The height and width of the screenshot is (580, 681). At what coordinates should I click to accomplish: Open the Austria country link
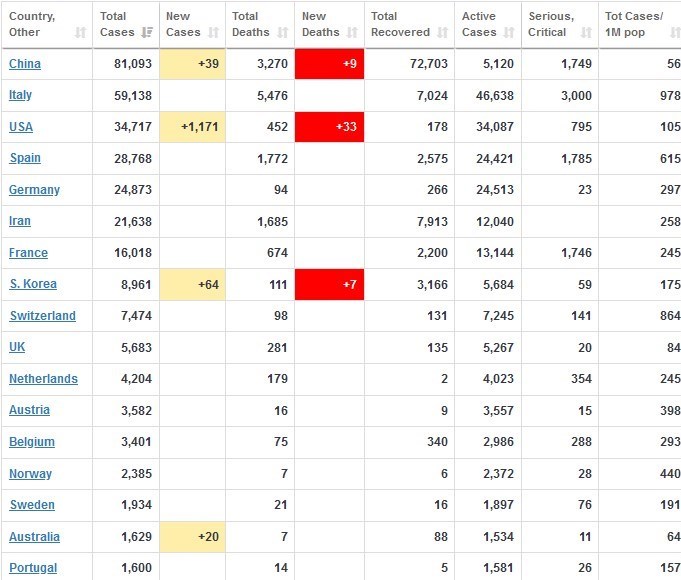pyautogui.click(x=29, y=410)
